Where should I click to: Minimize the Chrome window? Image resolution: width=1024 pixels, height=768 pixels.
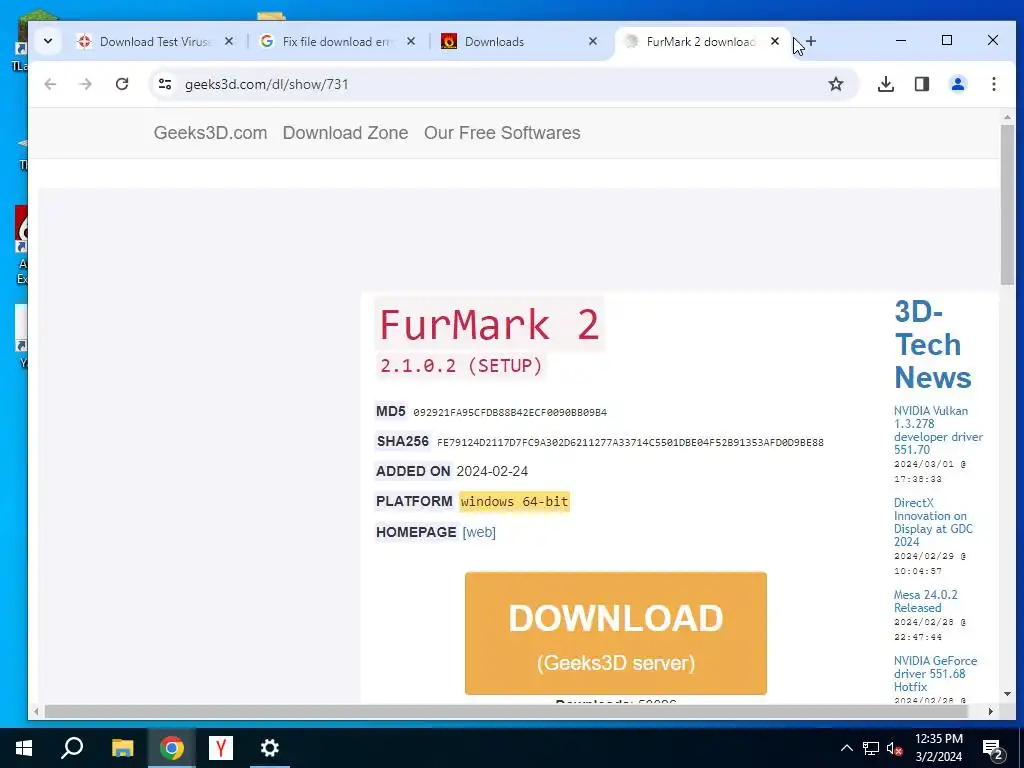[x=901, y=40]
